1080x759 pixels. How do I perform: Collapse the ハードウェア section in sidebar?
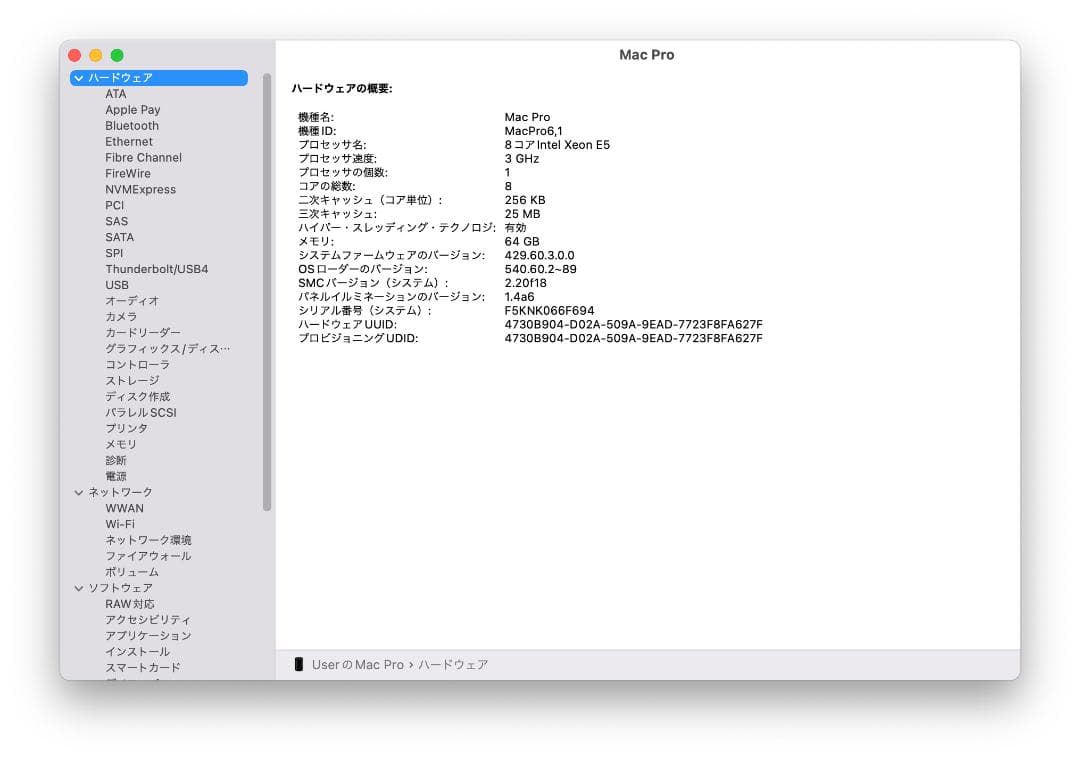click(x=79, y=77)
